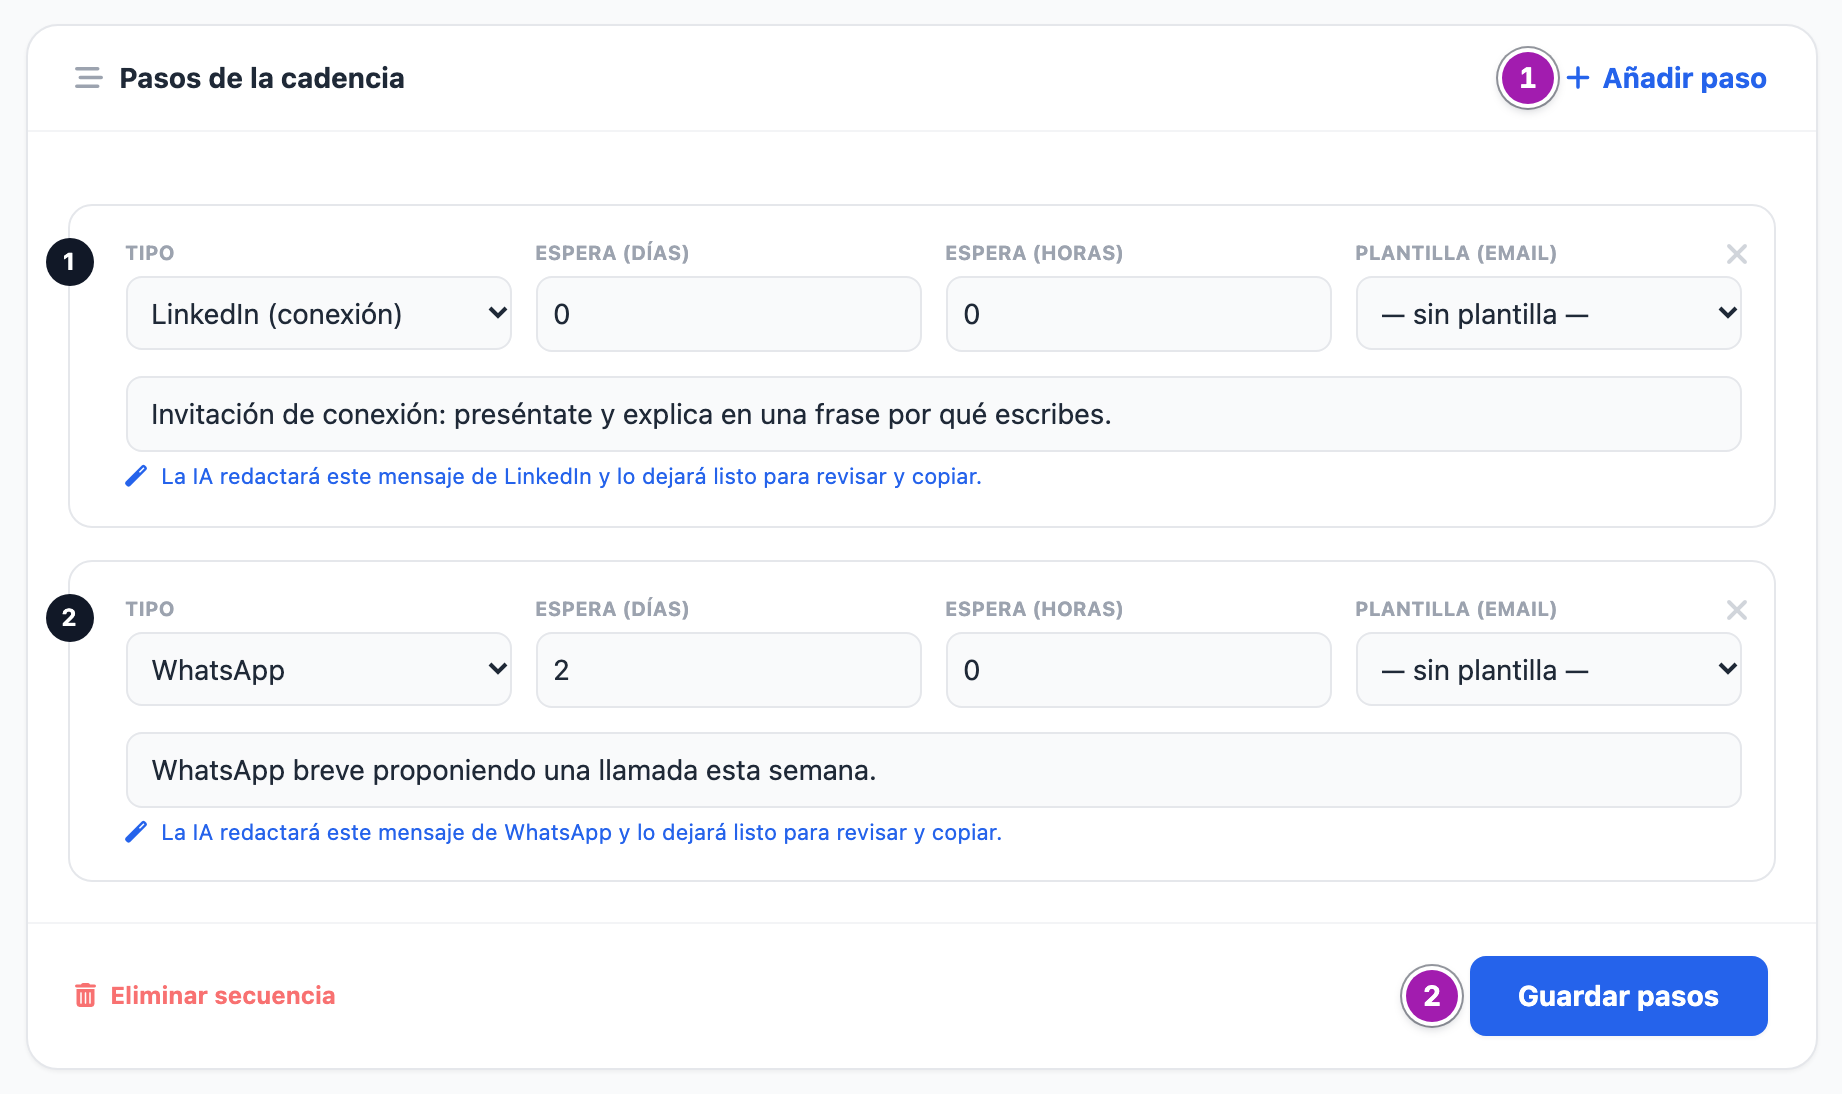Open the WhatsApp type dropdown
The image size is (1842, 1094).
[319, 670]
